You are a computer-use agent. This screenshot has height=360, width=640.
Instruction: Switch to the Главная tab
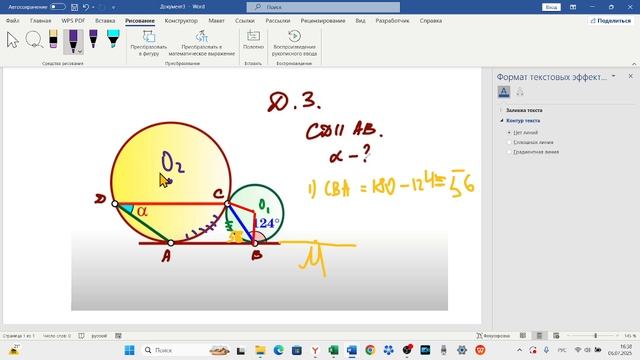[x=40, y=20]
